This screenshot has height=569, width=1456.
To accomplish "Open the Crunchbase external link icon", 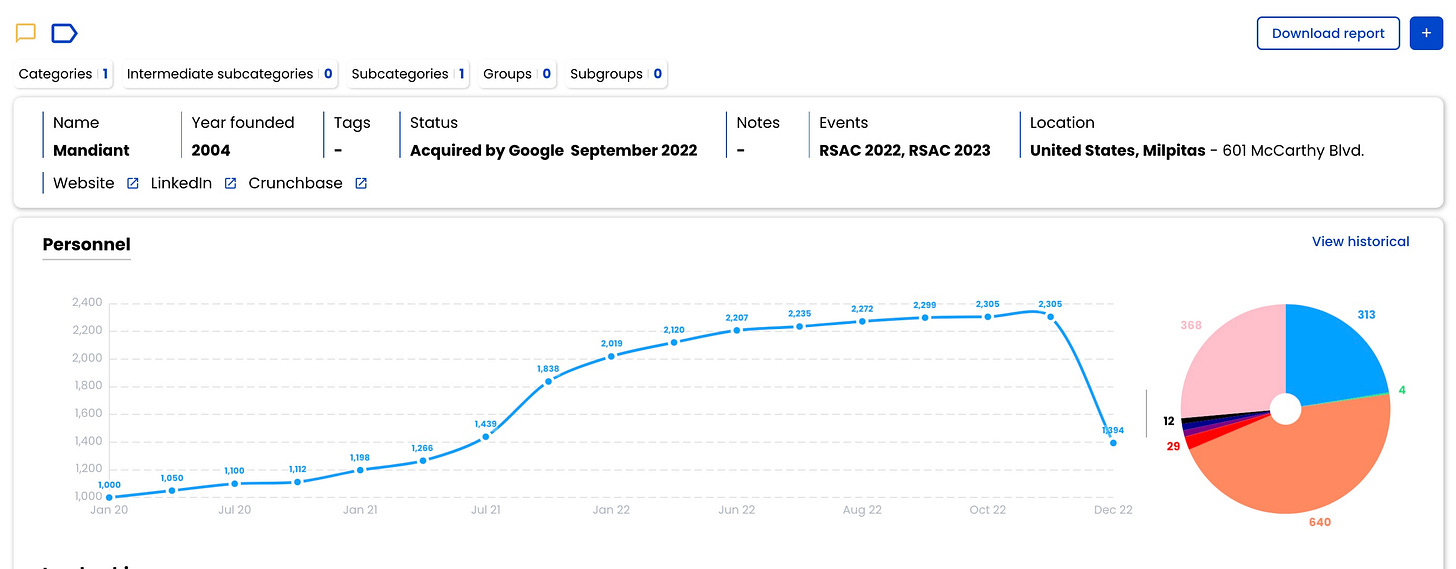I will tap(361, 183).
